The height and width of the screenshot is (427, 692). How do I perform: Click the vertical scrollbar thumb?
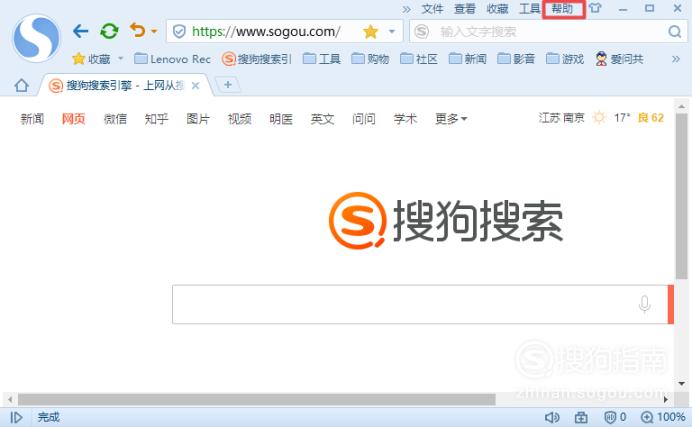[x=681, y=196]
